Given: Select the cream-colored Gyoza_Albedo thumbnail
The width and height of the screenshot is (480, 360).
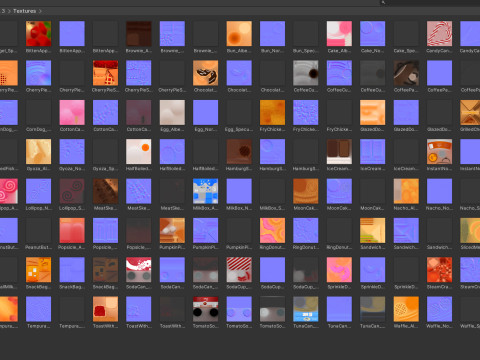Looking at the screenshot, I should [x=39, y=152].
